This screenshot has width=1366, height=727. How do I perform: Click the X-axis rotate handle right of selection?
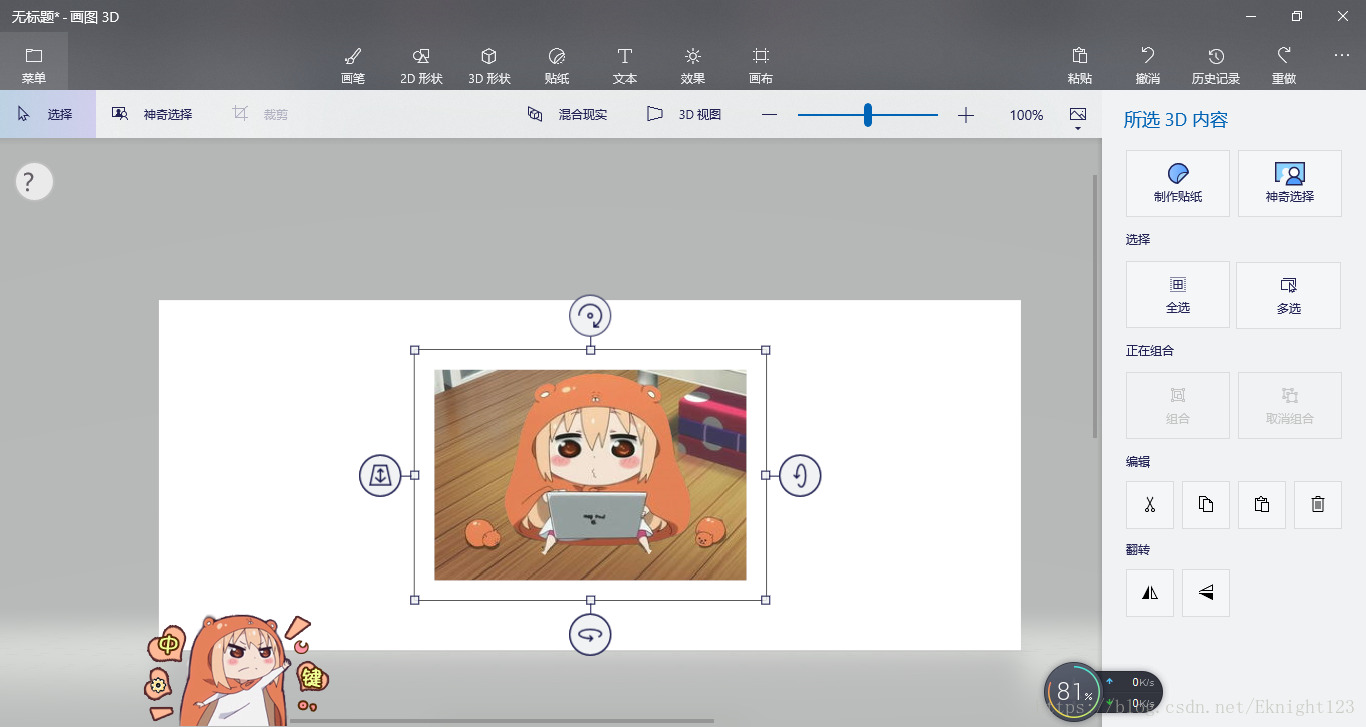[800, 475]
